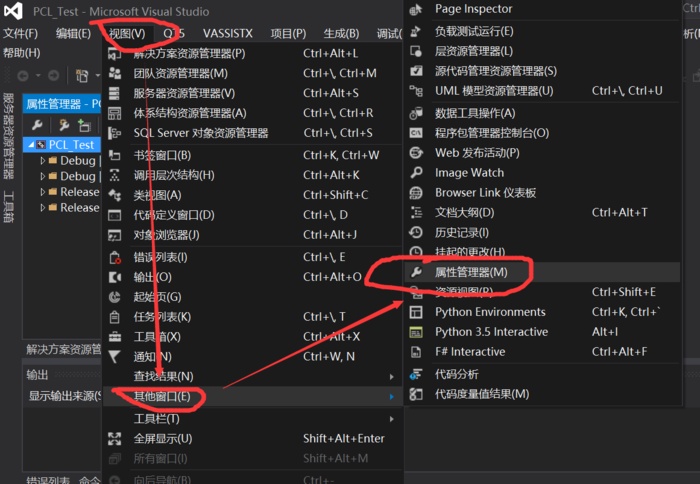Click the Code Analysis (代码分析) icon
Viewport: 700px width, 484px height.
416,374
